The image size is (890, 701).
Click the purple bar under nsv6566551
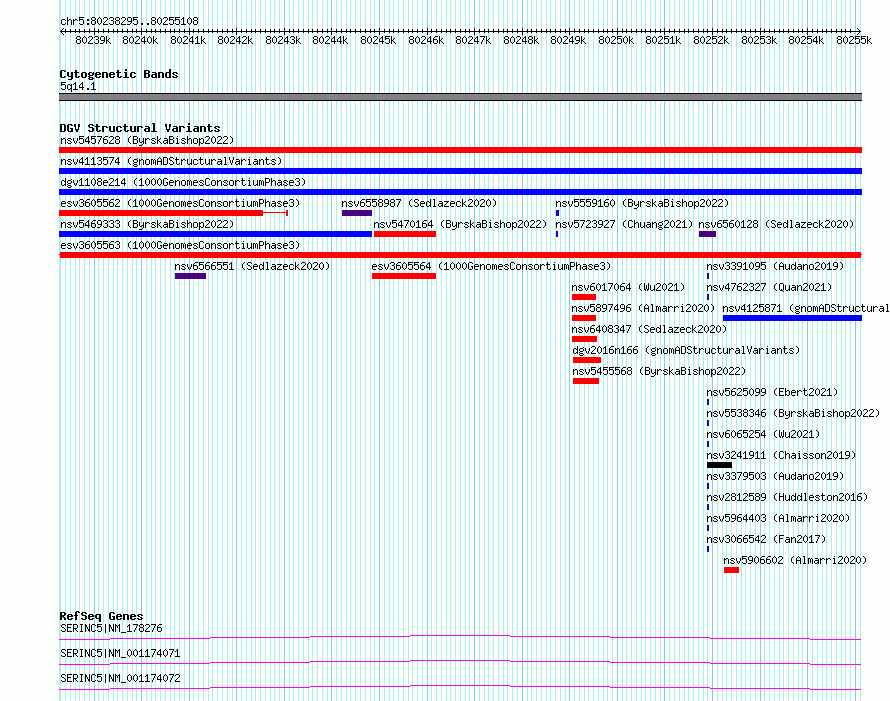pyautogui.click(x=190, y=276)
